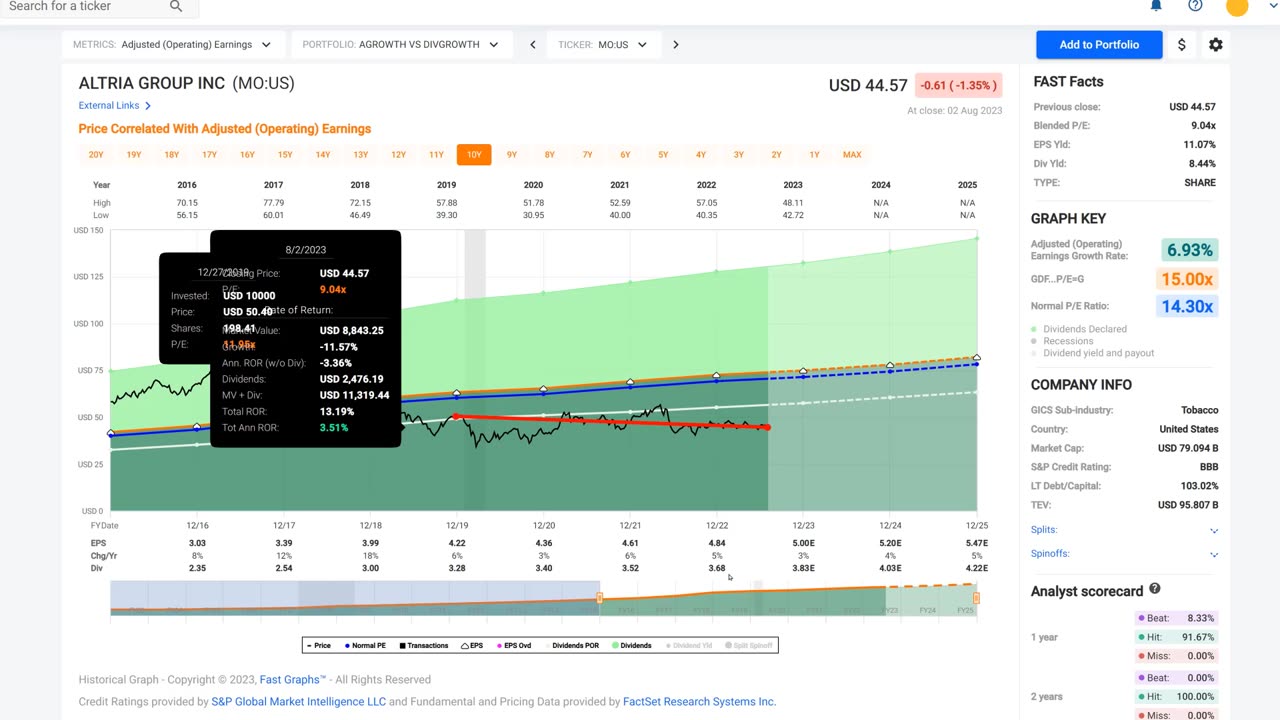Open the Ticker MO:US dropdown
Image resolution: width=1280 pixels, height=720 pixels.
603,45
